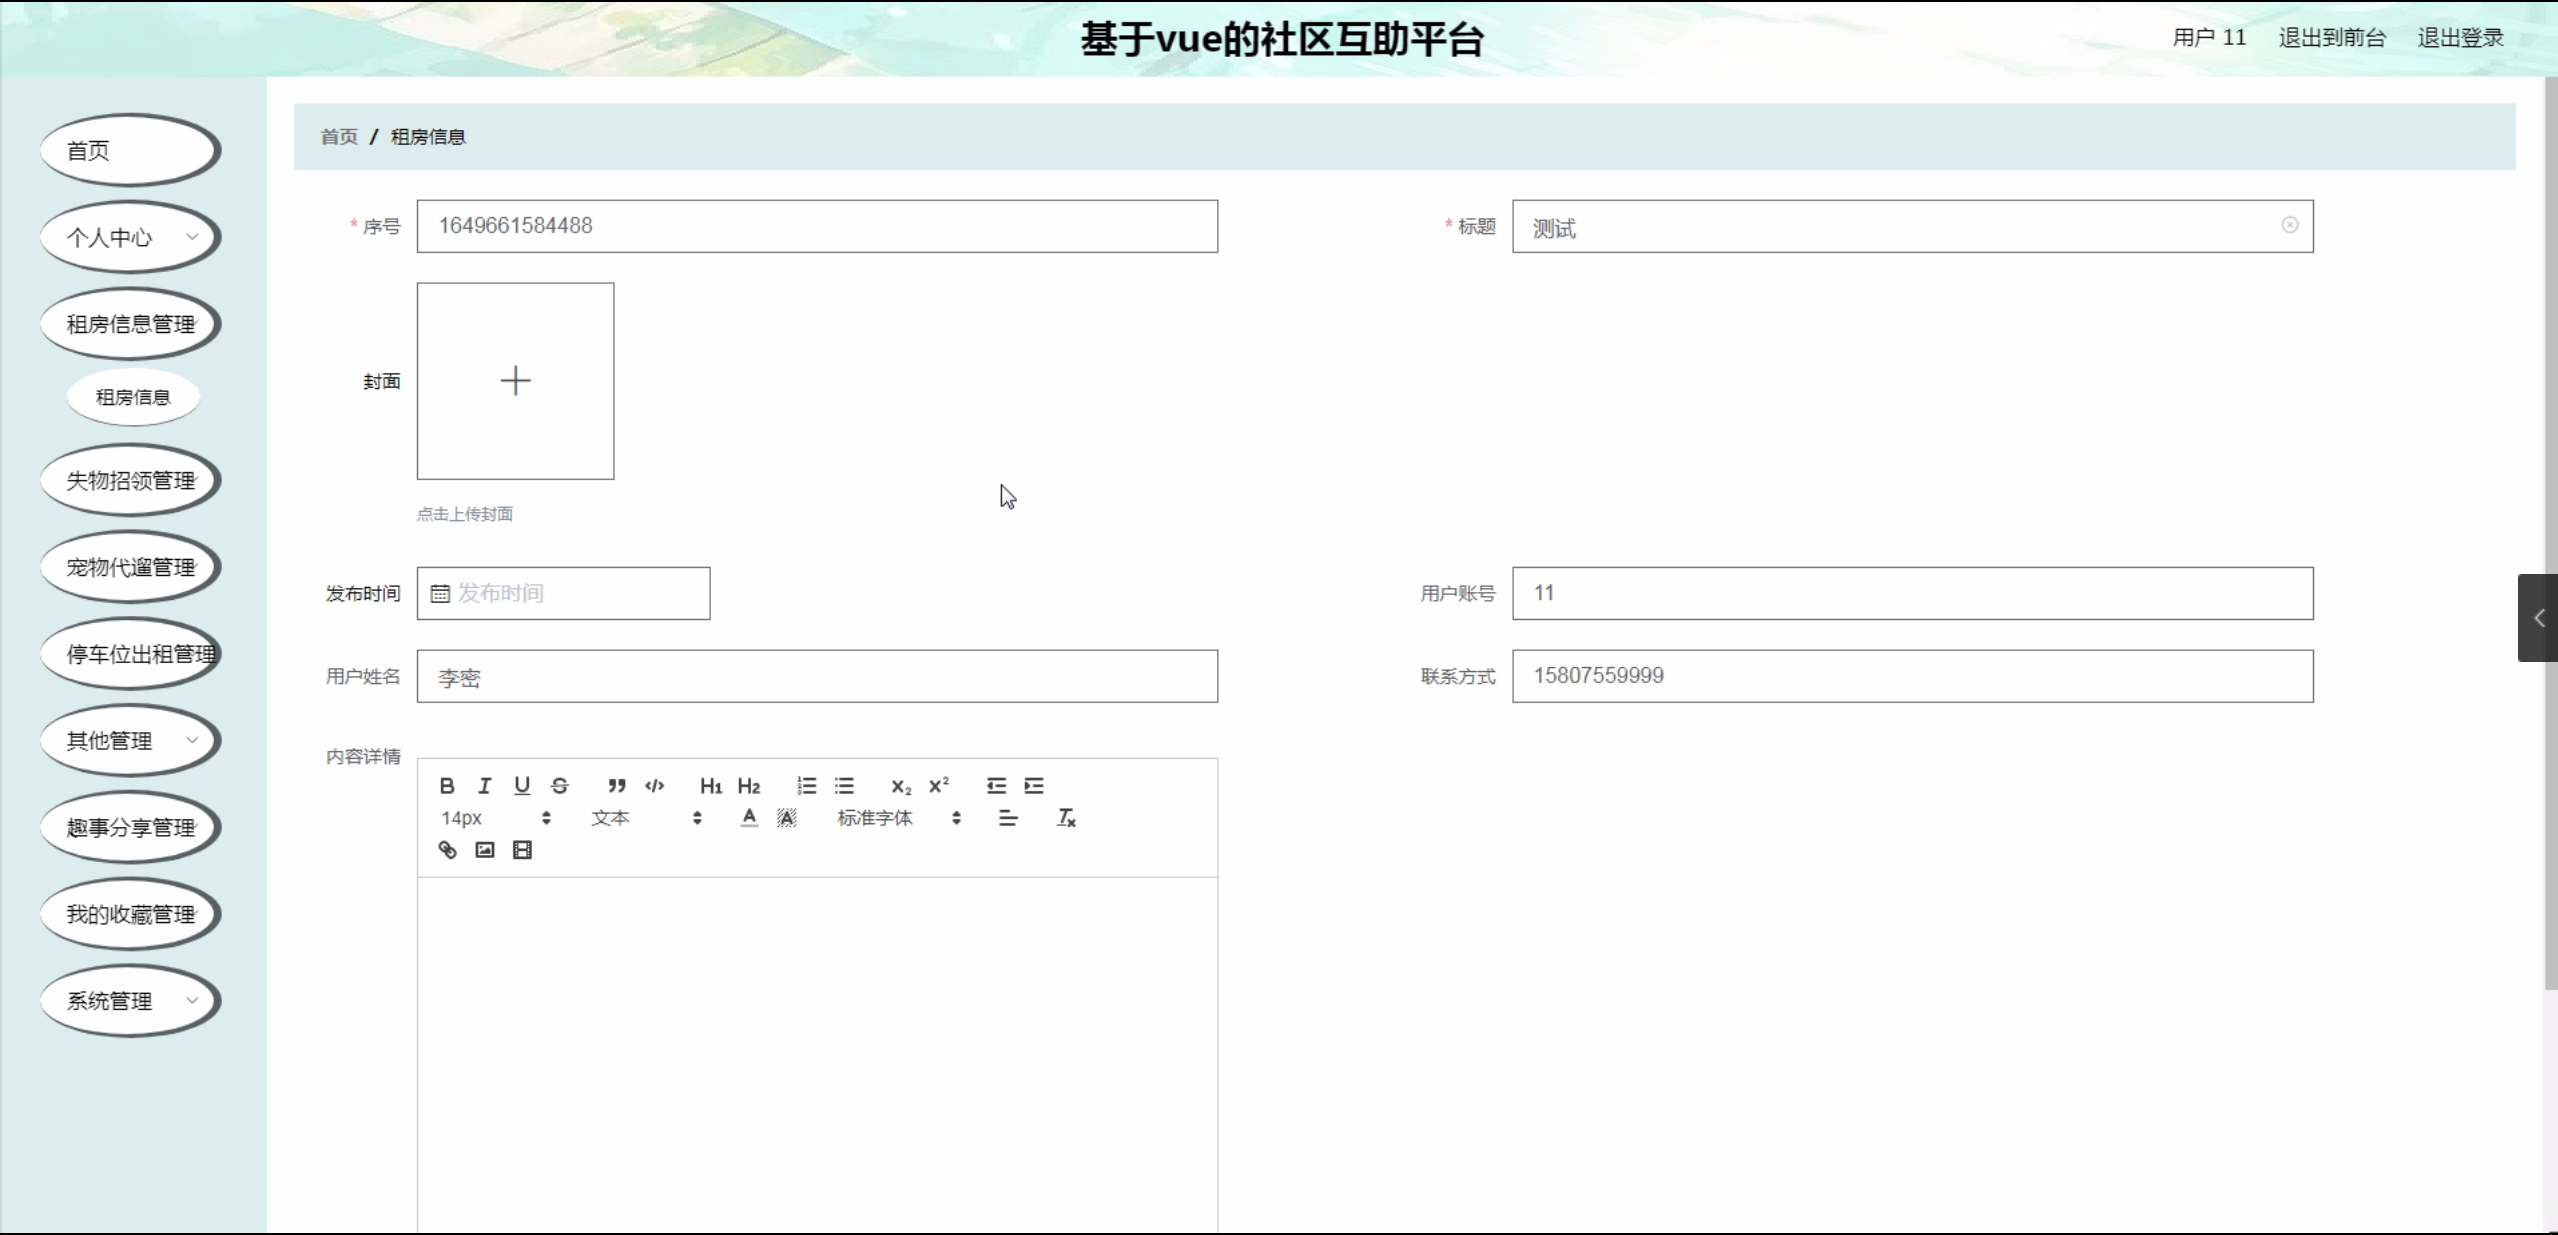Click 退出到前台 in the header
Image resolution: width=2558 pixels, height=1235 pixels.
[2331, 38]
